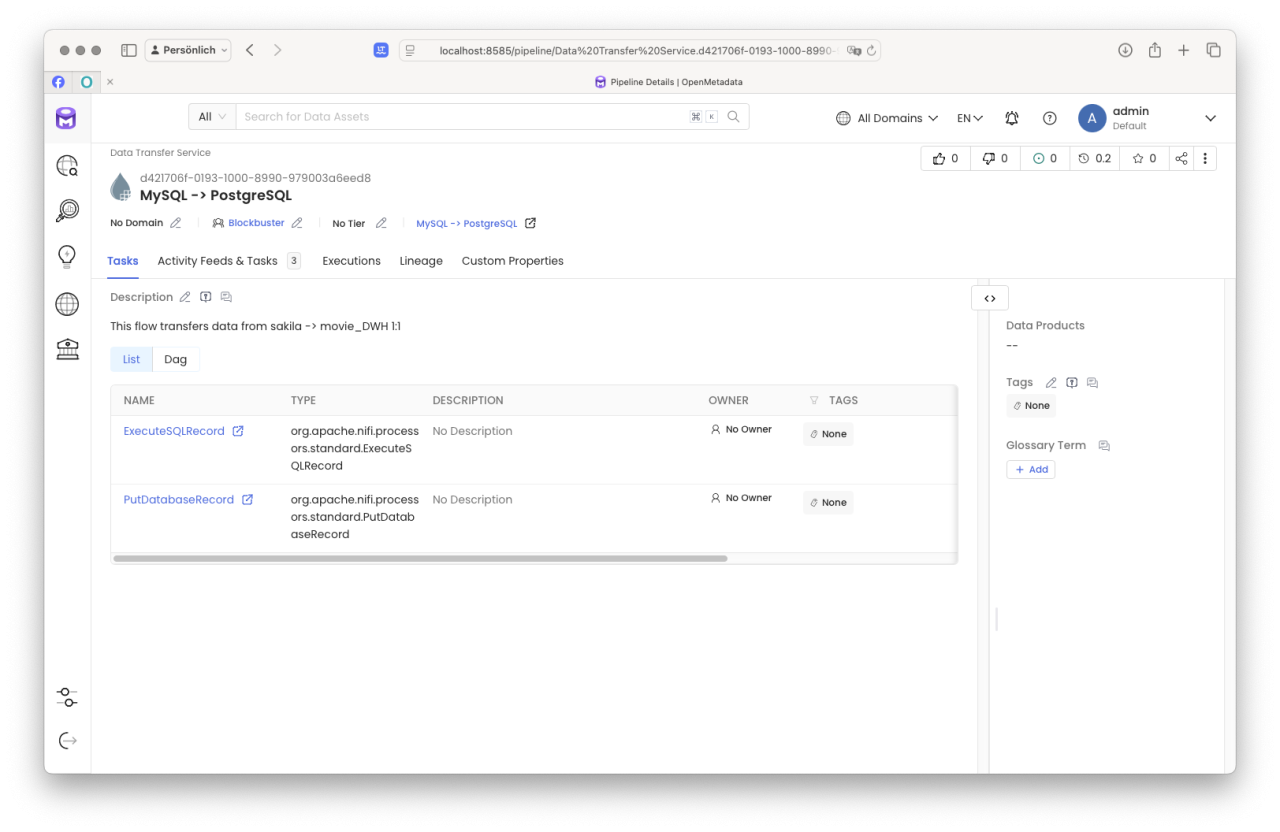Open the three-dot manage menu

[x=1205, y=158]
